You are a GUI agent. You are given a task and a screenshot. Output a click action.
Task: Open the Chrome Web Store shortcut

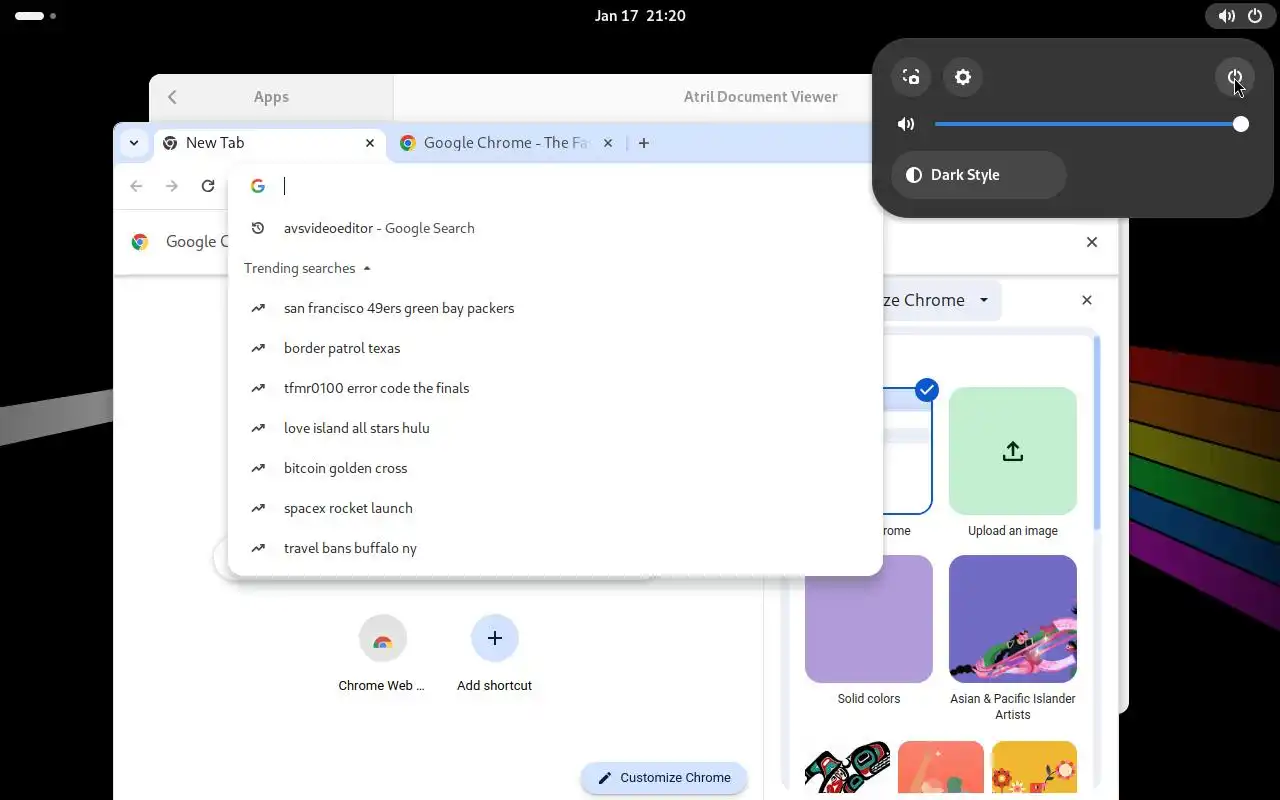tap(382, 654)
